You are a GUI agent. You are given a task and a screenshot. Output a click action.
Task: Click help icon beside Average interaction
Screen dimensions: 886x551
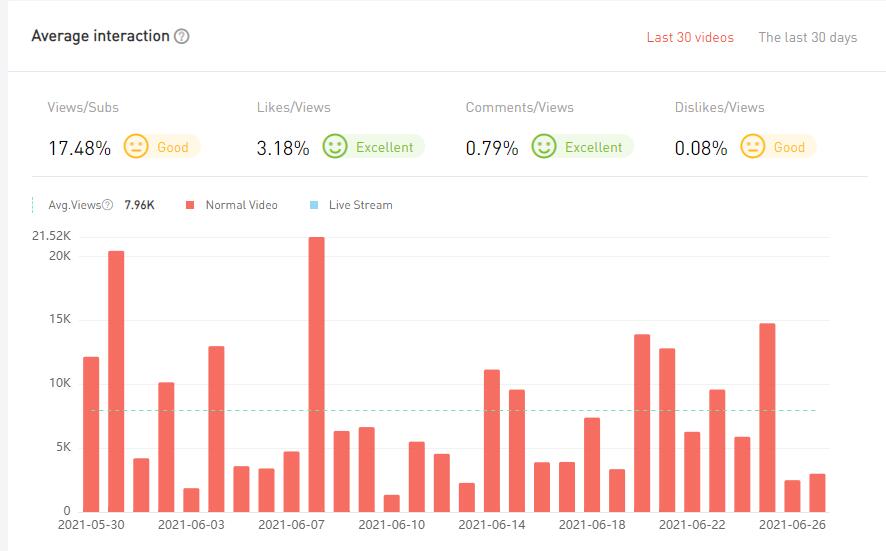[181, 37]
